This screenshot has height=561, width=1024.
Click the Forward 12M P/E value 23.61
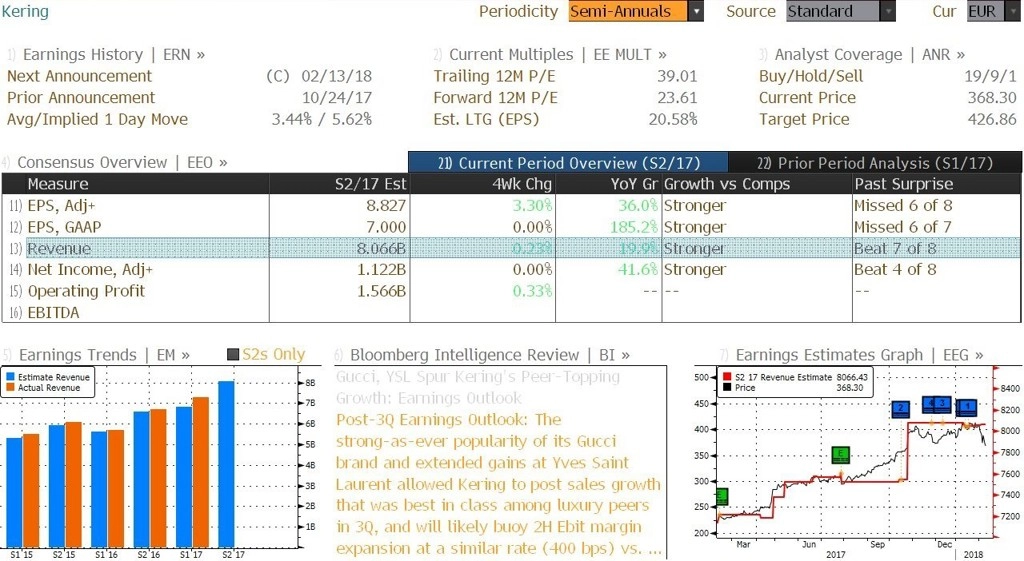point(677,97)
